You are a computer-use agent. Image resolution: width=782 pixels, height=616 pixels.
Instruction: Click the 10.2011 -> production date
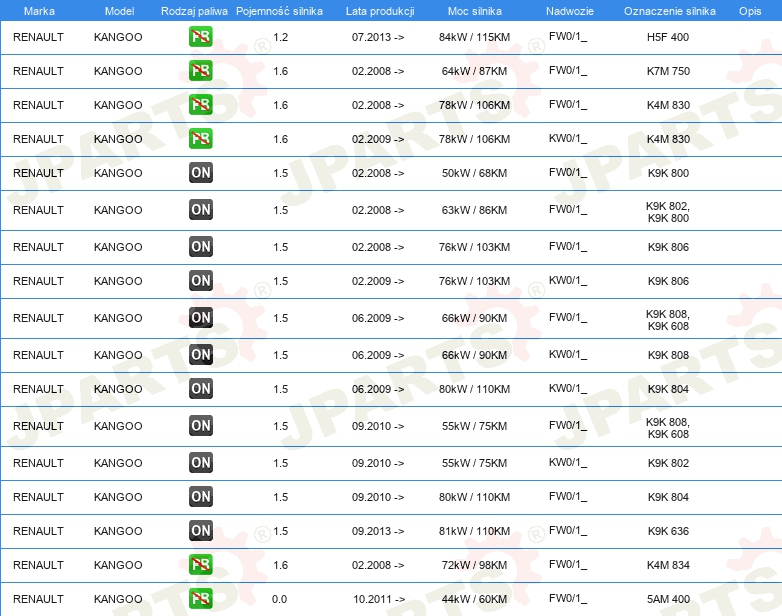click(379, 599)
